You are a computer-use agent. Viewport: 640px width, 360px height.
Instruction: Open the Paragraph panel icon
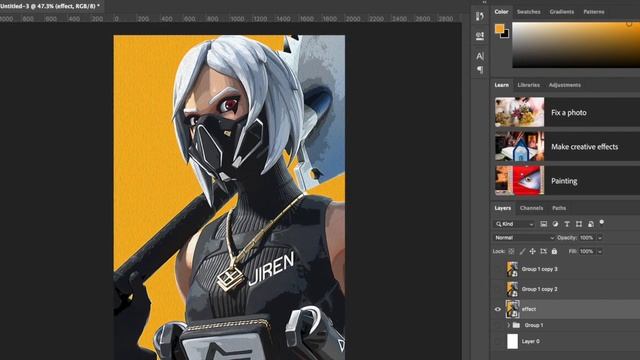480,70
